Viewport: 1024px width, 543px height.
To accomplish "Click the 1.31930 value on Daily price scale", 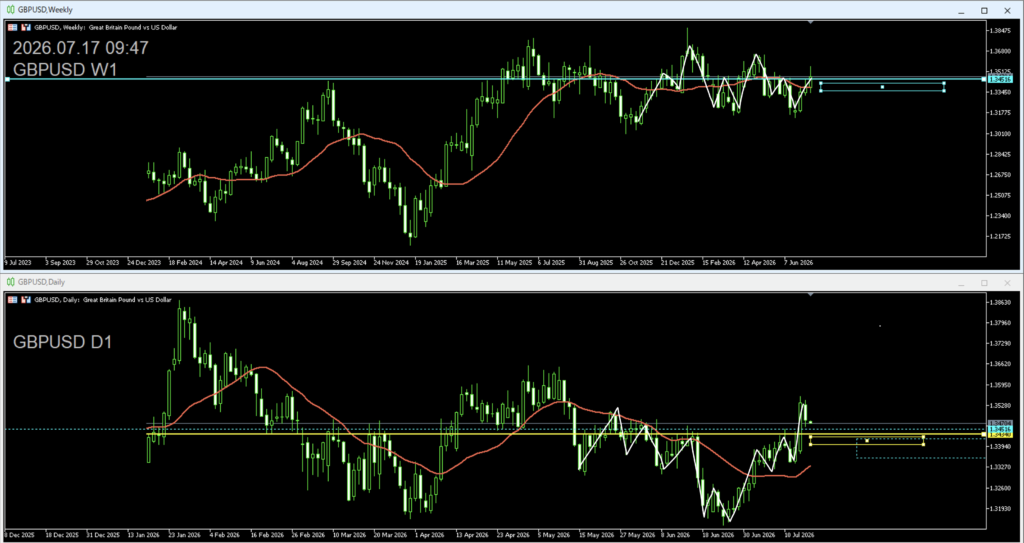I will point(999,508).
